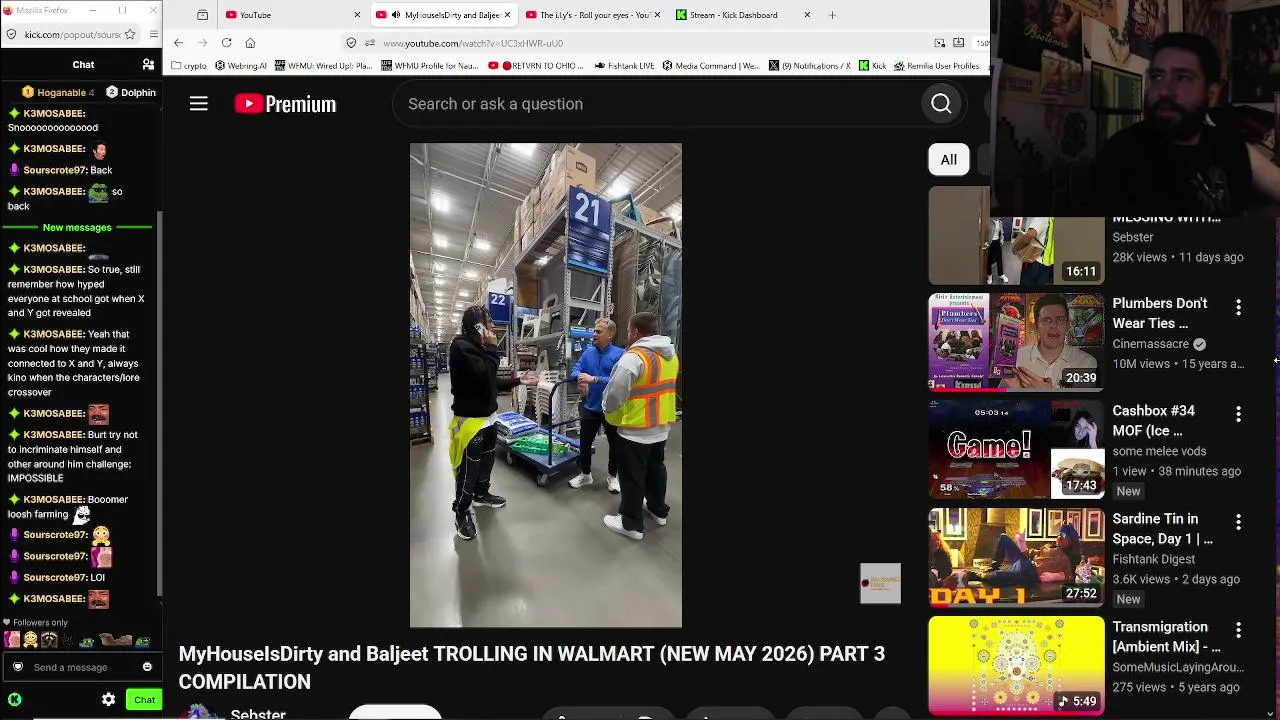Open a new browser tab
This screenshot has height=720, width=1280.
pos(833,15)
